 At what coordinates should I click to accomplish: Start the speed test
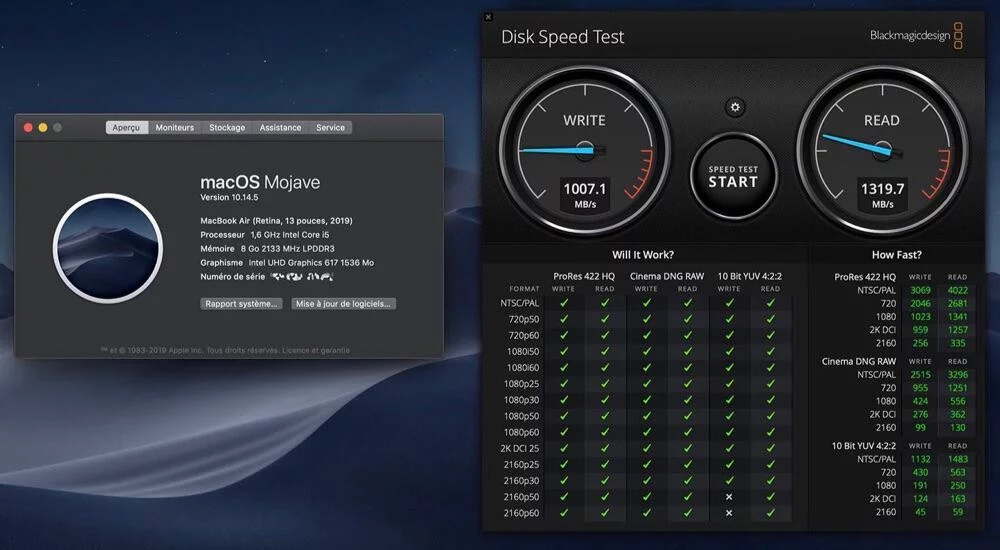click(733, 177)
